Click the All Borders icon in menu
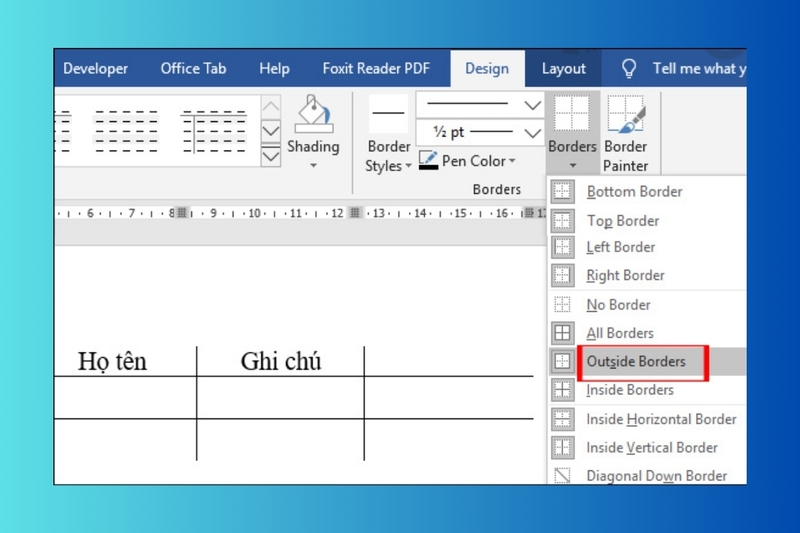Viewport: 800px width, 533px height. pyautogui.click(x=562, y=333)
